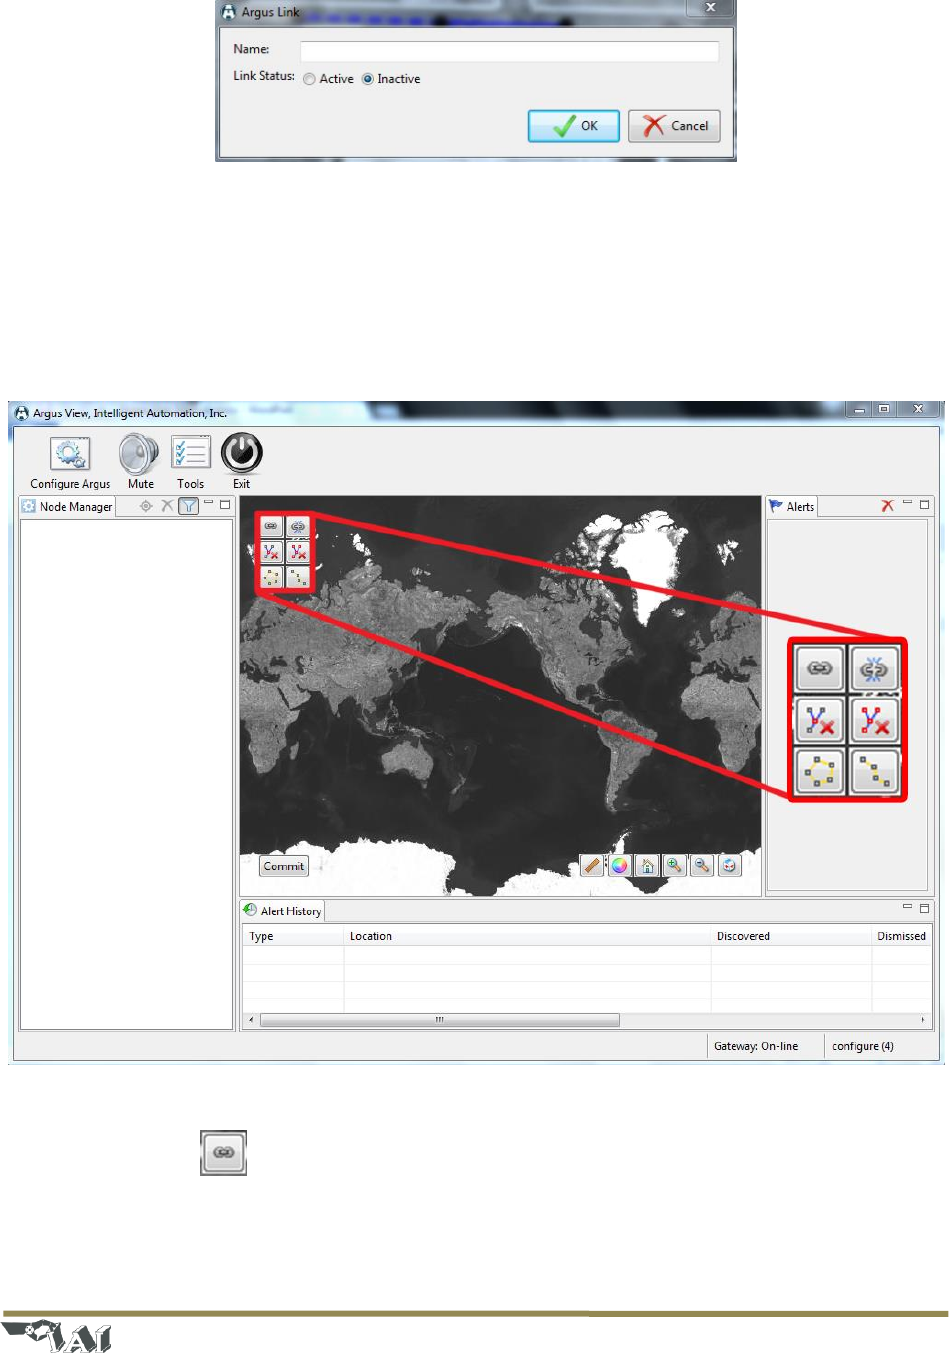The image size is (949, 1353).
Task: Switch to the Alert History tab
Action: coord(282,911)
